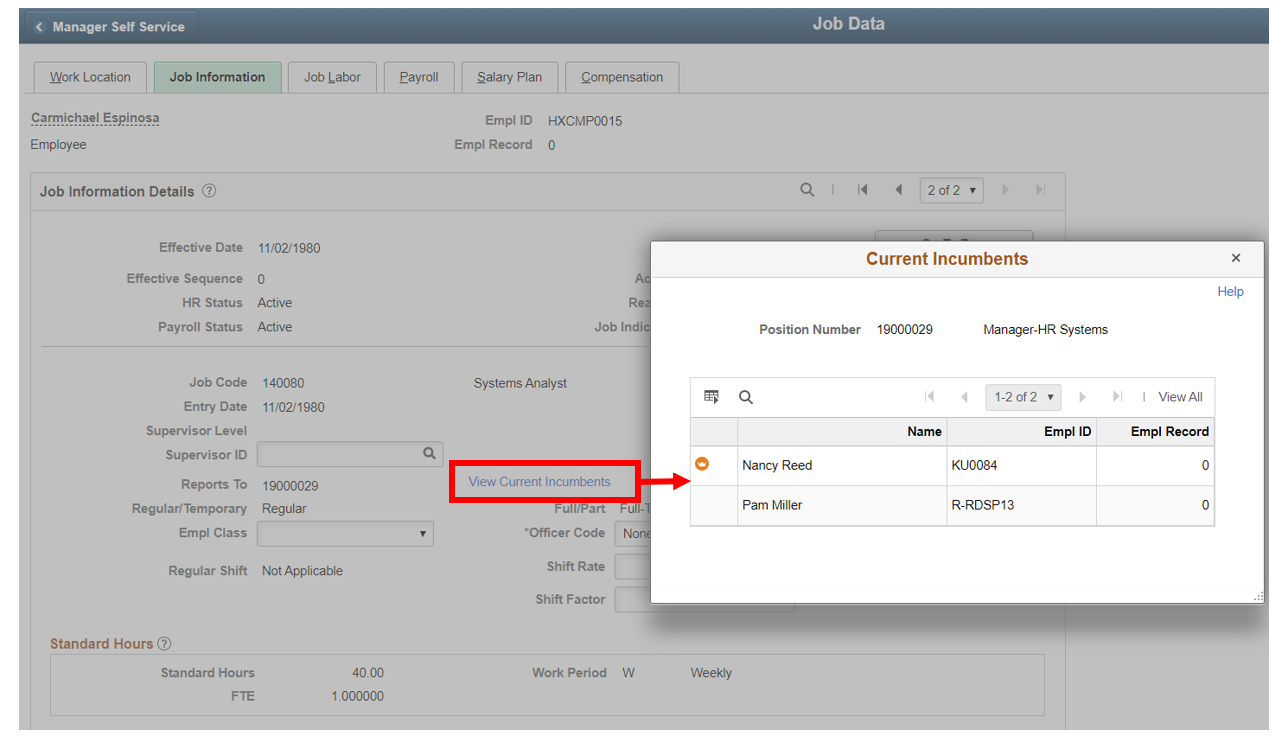
Task: Go to previous page of incumbents grid
Action: pyautogui.click(x=964, y=397)
